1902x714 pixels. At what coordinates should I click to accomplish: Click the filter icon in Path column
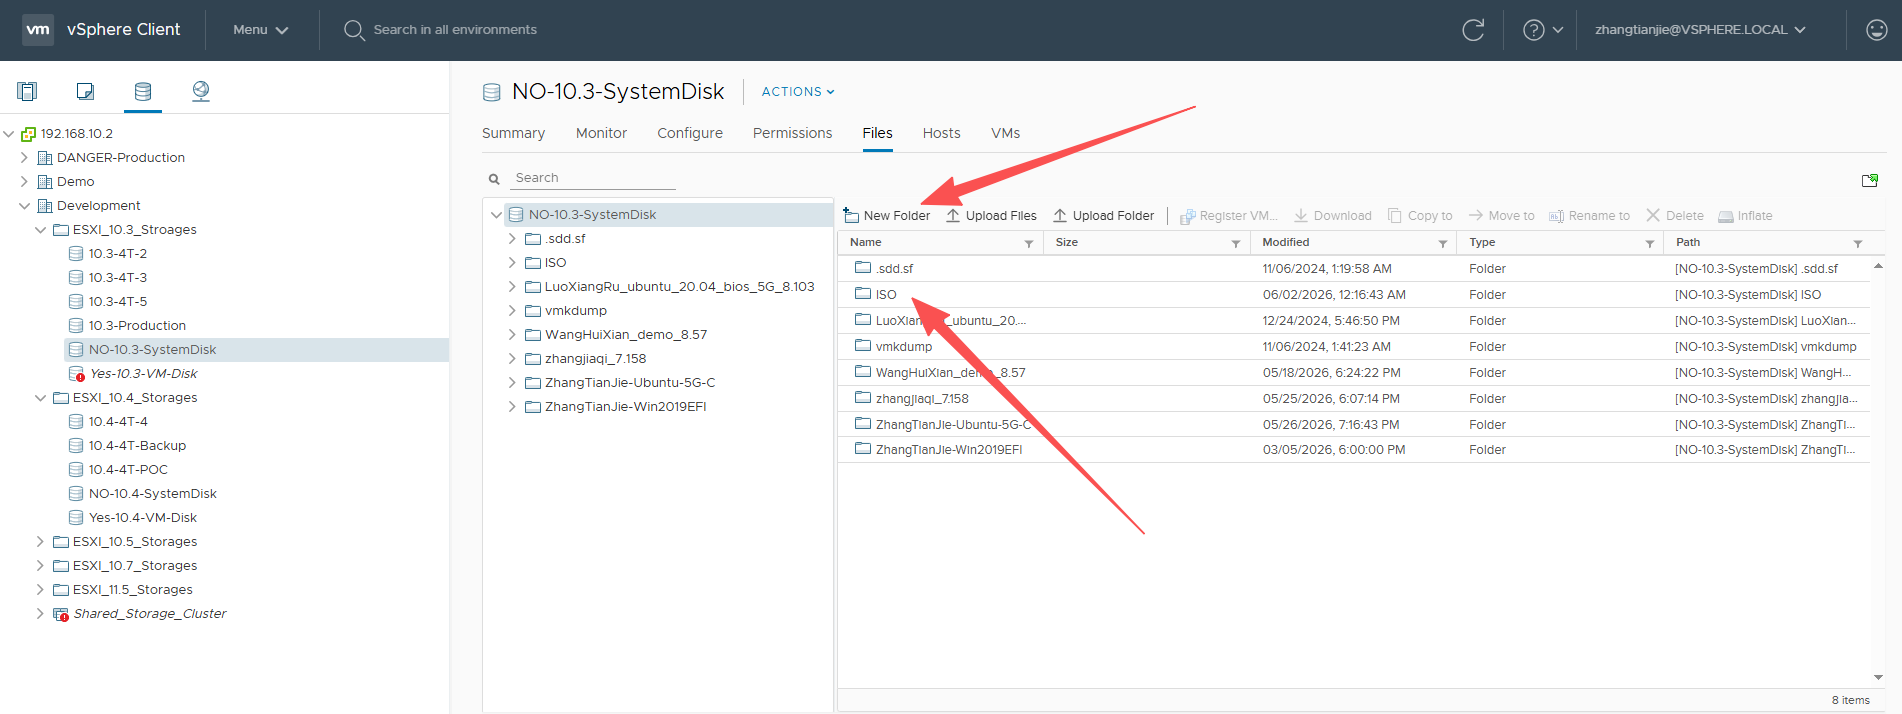pyautogui.click(x=1858, y=243)
